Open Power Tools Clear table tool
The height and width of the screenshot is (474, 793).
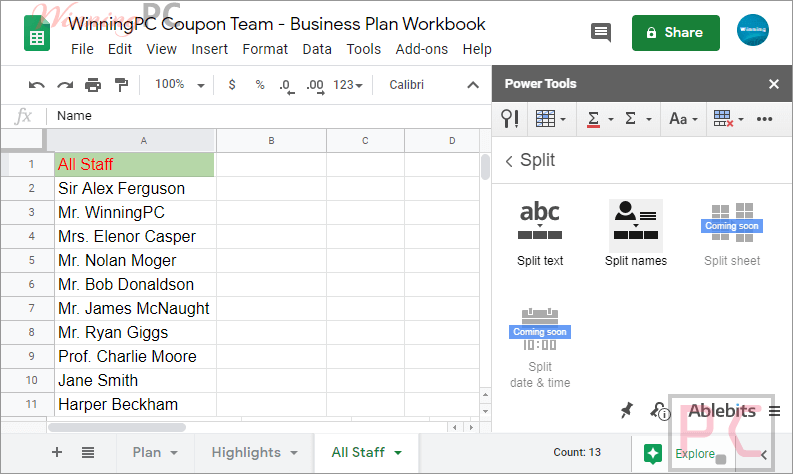pos(728,119)
